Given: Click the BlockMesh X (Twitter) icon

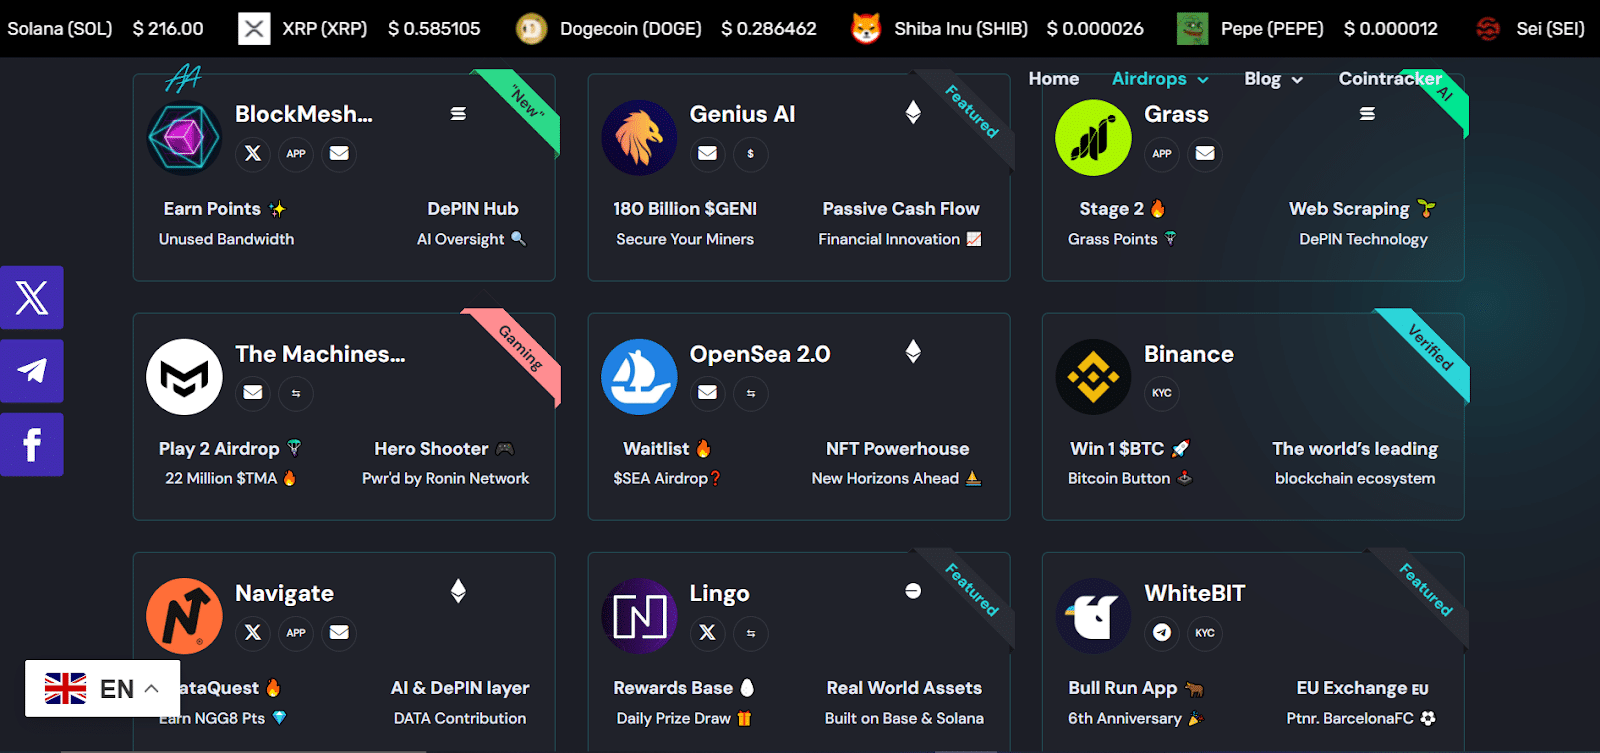Looking at the screenshot, I should tap(253, 153).
